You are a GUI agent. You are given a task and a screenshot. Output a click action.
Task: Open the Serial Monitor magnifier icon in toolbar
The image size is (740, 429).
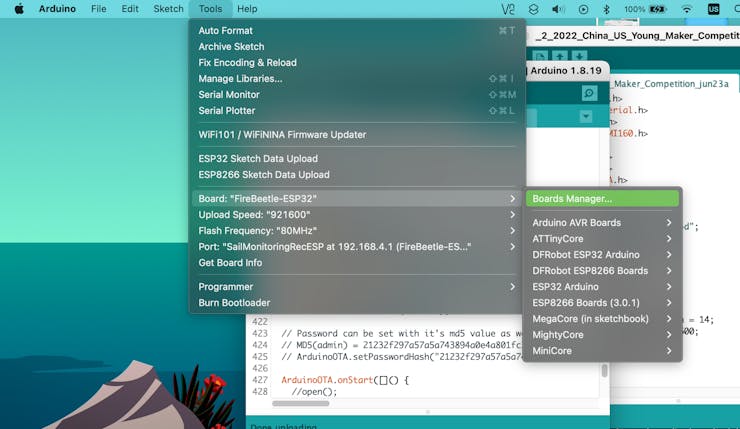(x=589, y=93)
